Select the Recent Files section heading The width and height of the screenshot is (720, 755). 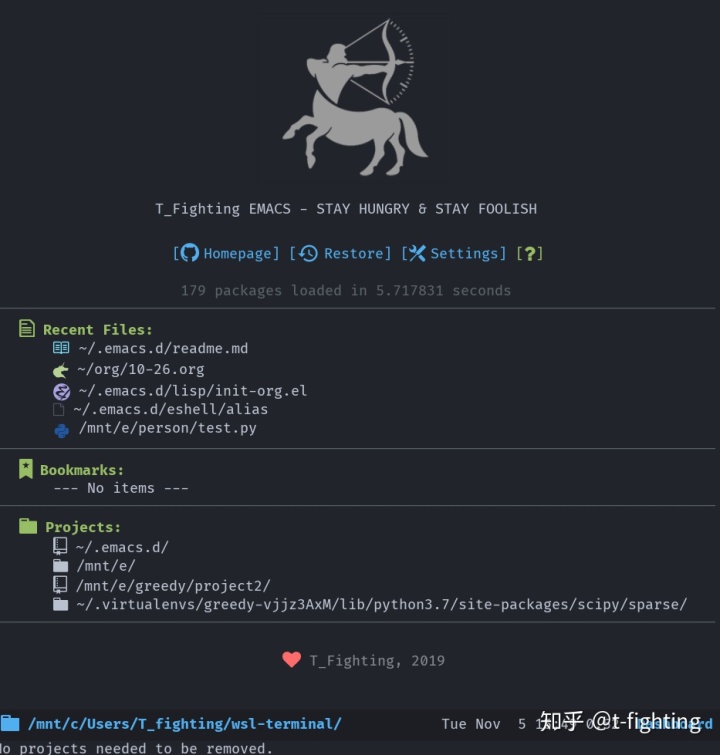coord(98,330)
